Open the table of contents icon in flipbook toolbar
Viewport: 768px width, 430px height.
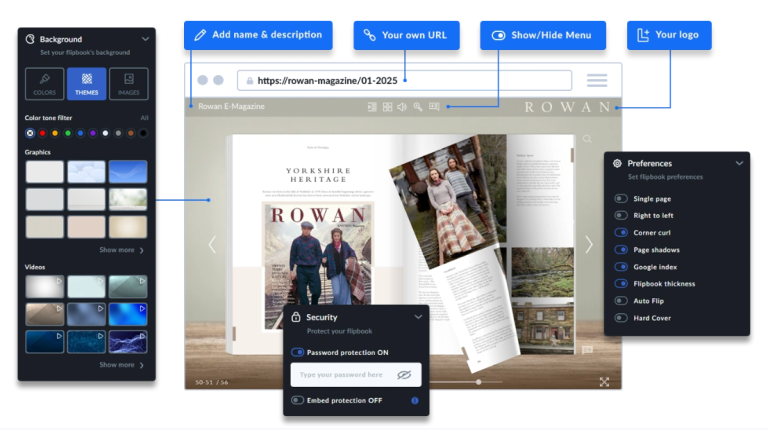(372, 107)
